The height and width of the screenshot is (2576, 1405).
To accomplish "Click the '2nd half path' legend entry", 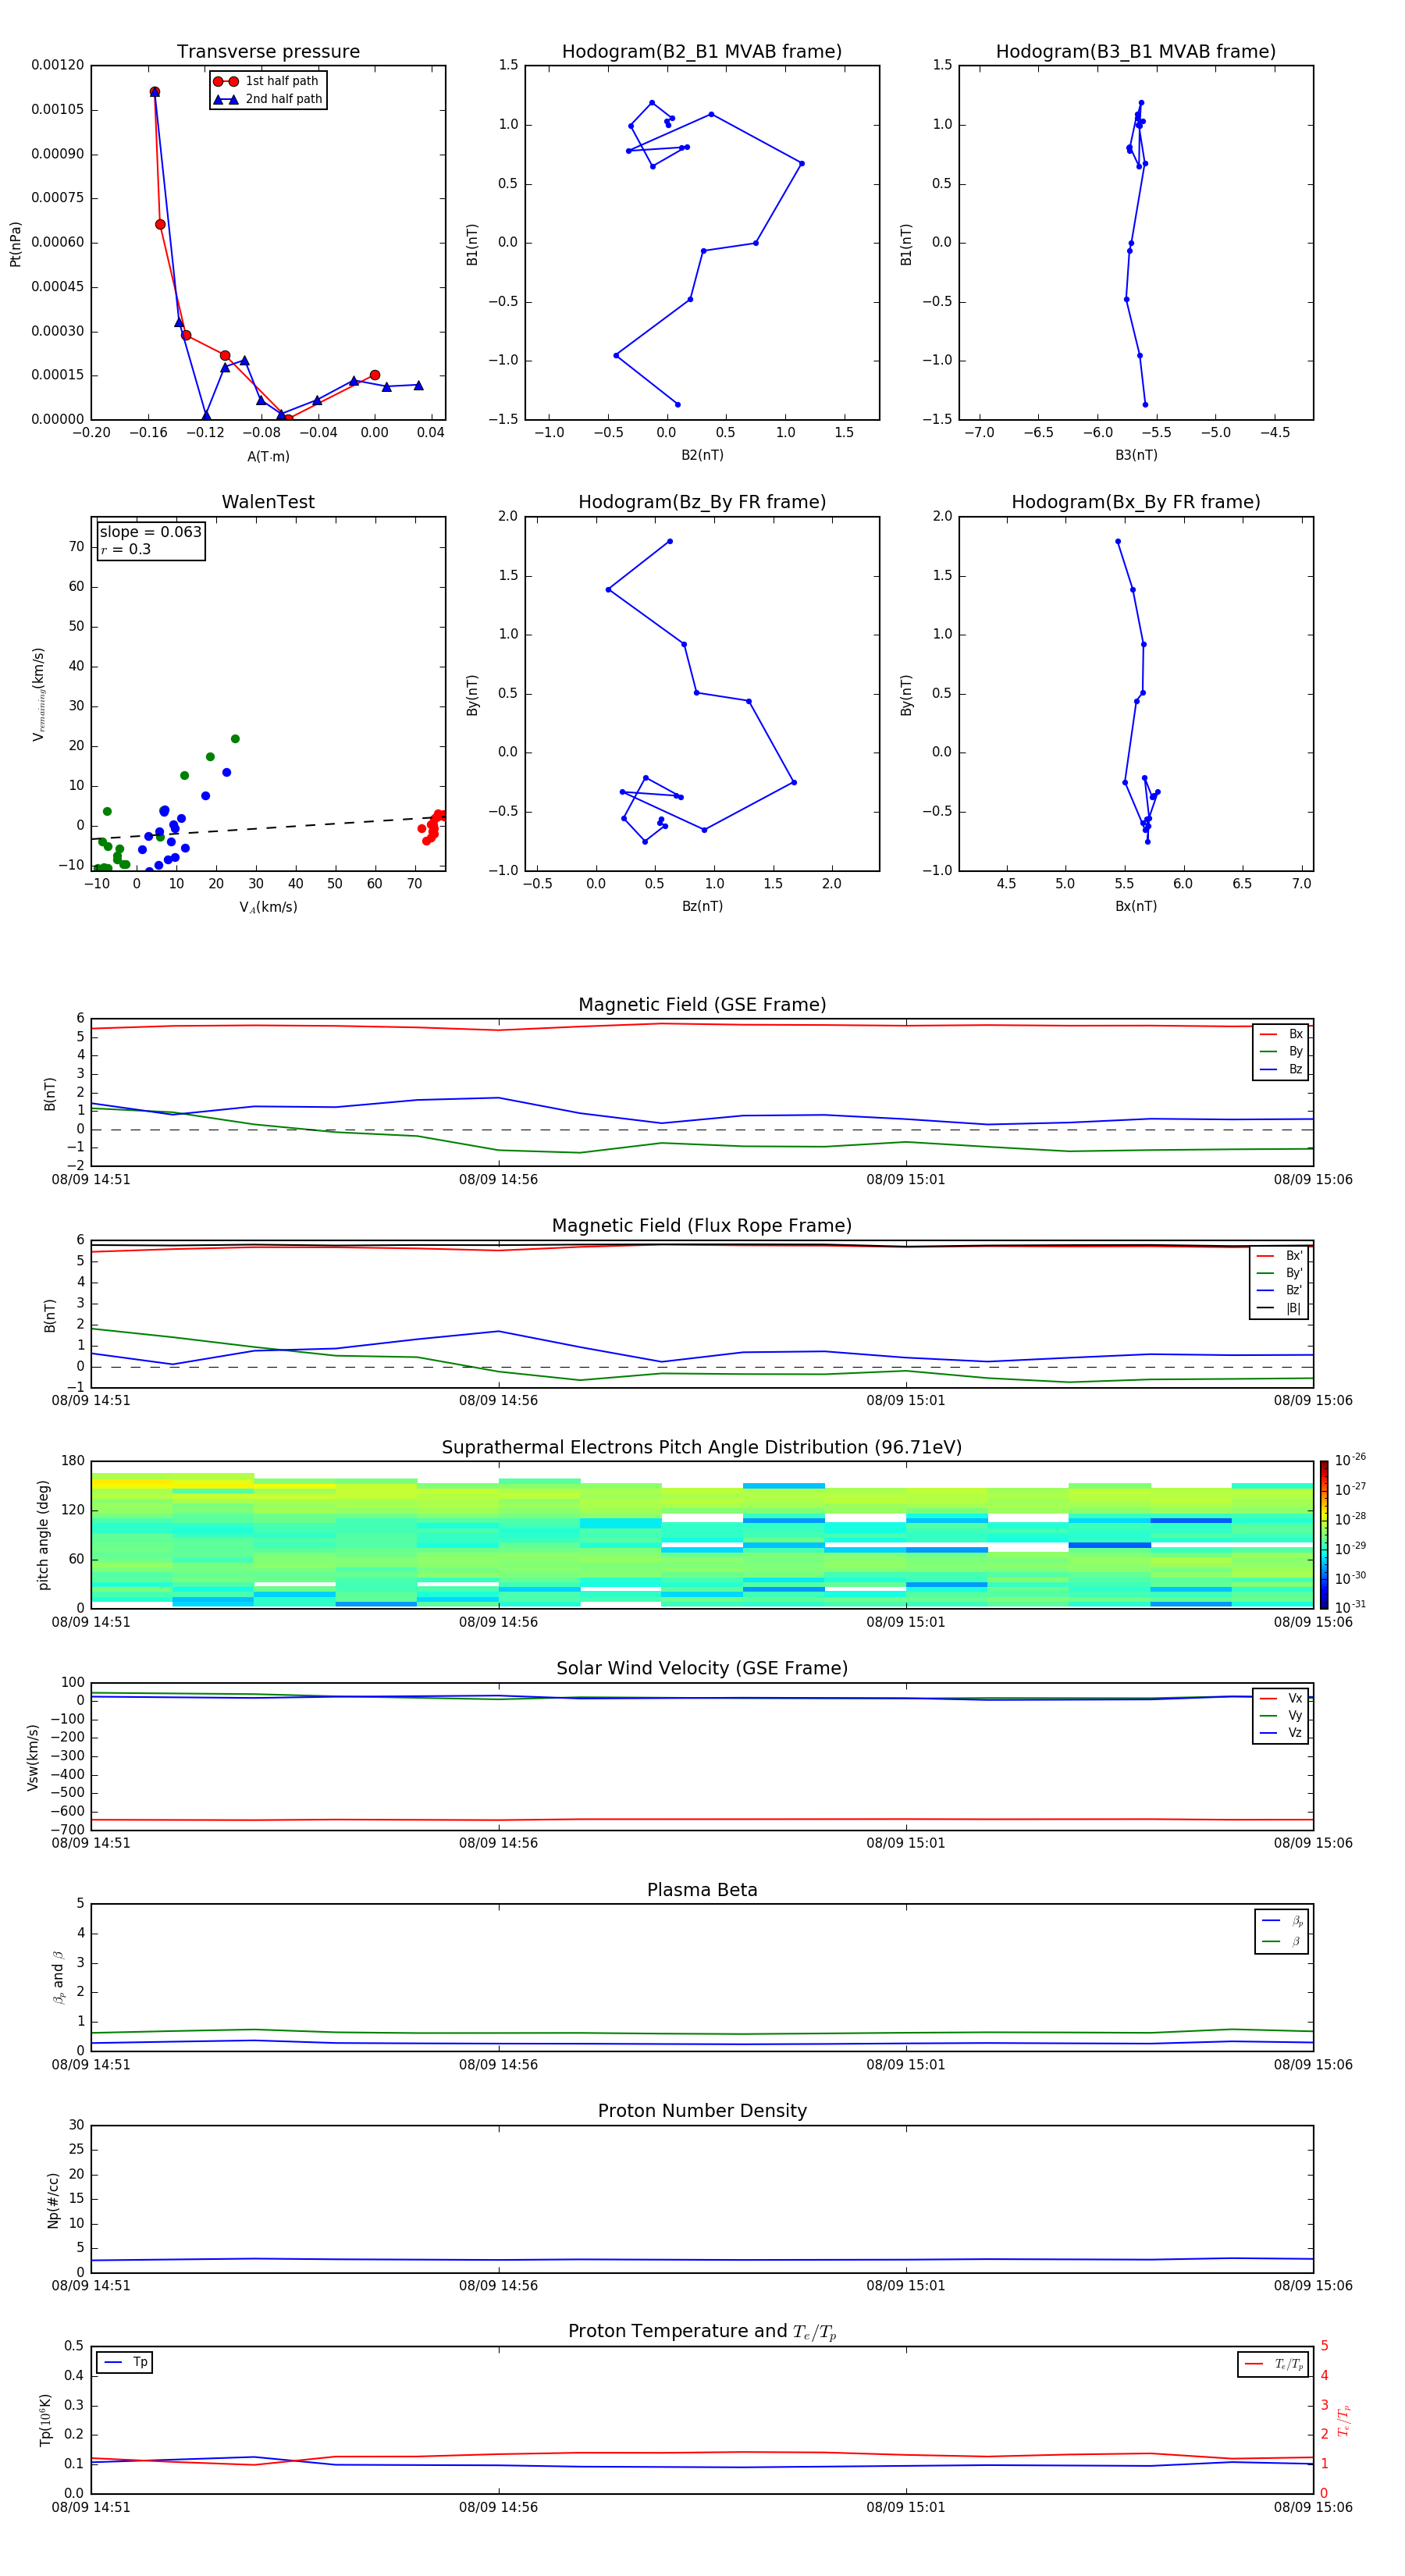I will point(268,99).
